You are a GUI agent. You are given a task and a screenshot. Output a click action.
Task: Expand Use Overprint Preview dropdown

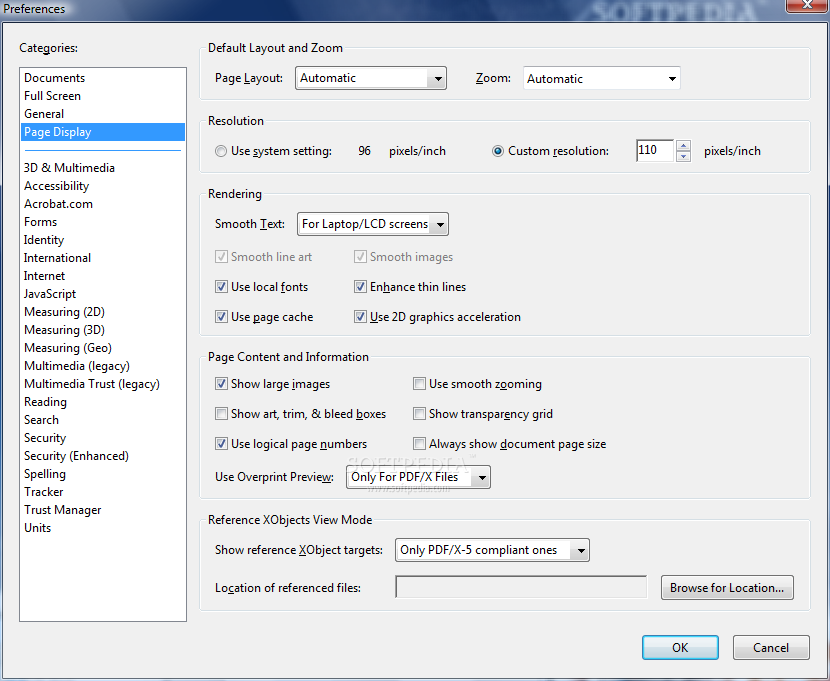point(418,477)
